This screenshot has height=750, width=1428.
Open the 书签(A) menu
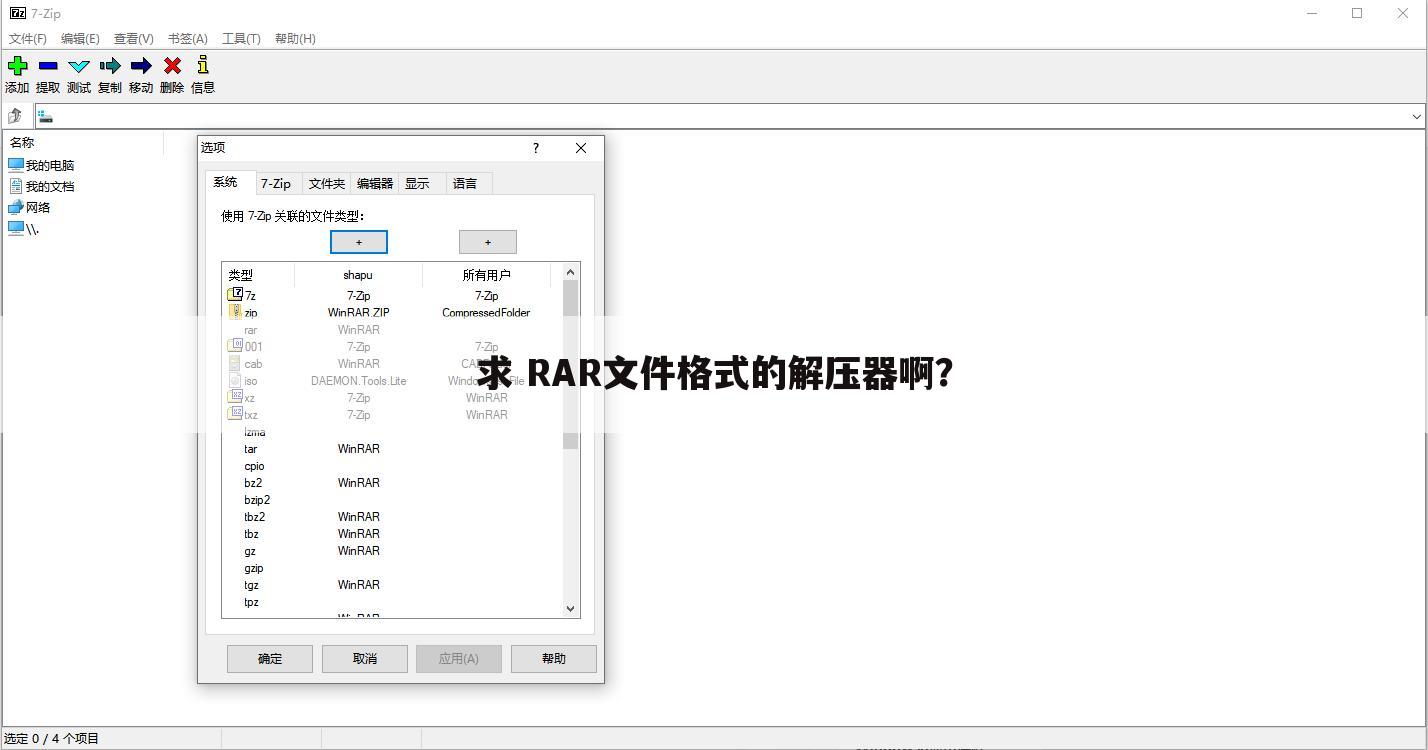(x=187, y=38)
